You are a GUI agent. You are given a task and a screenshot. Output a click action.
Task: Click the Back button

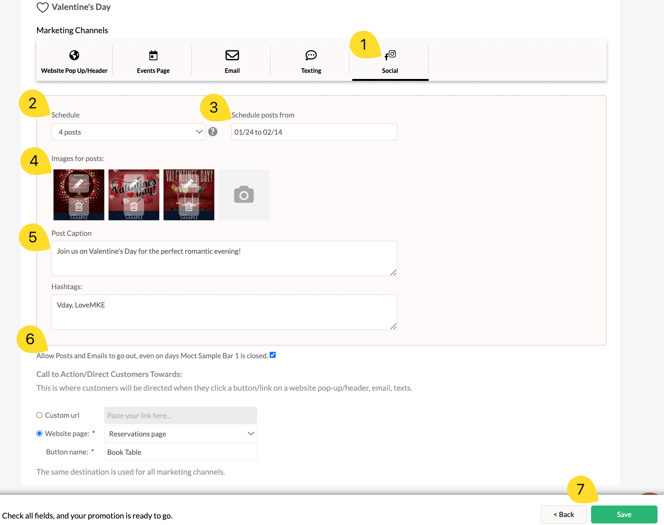pyautogui.click(x=563, y=514)
